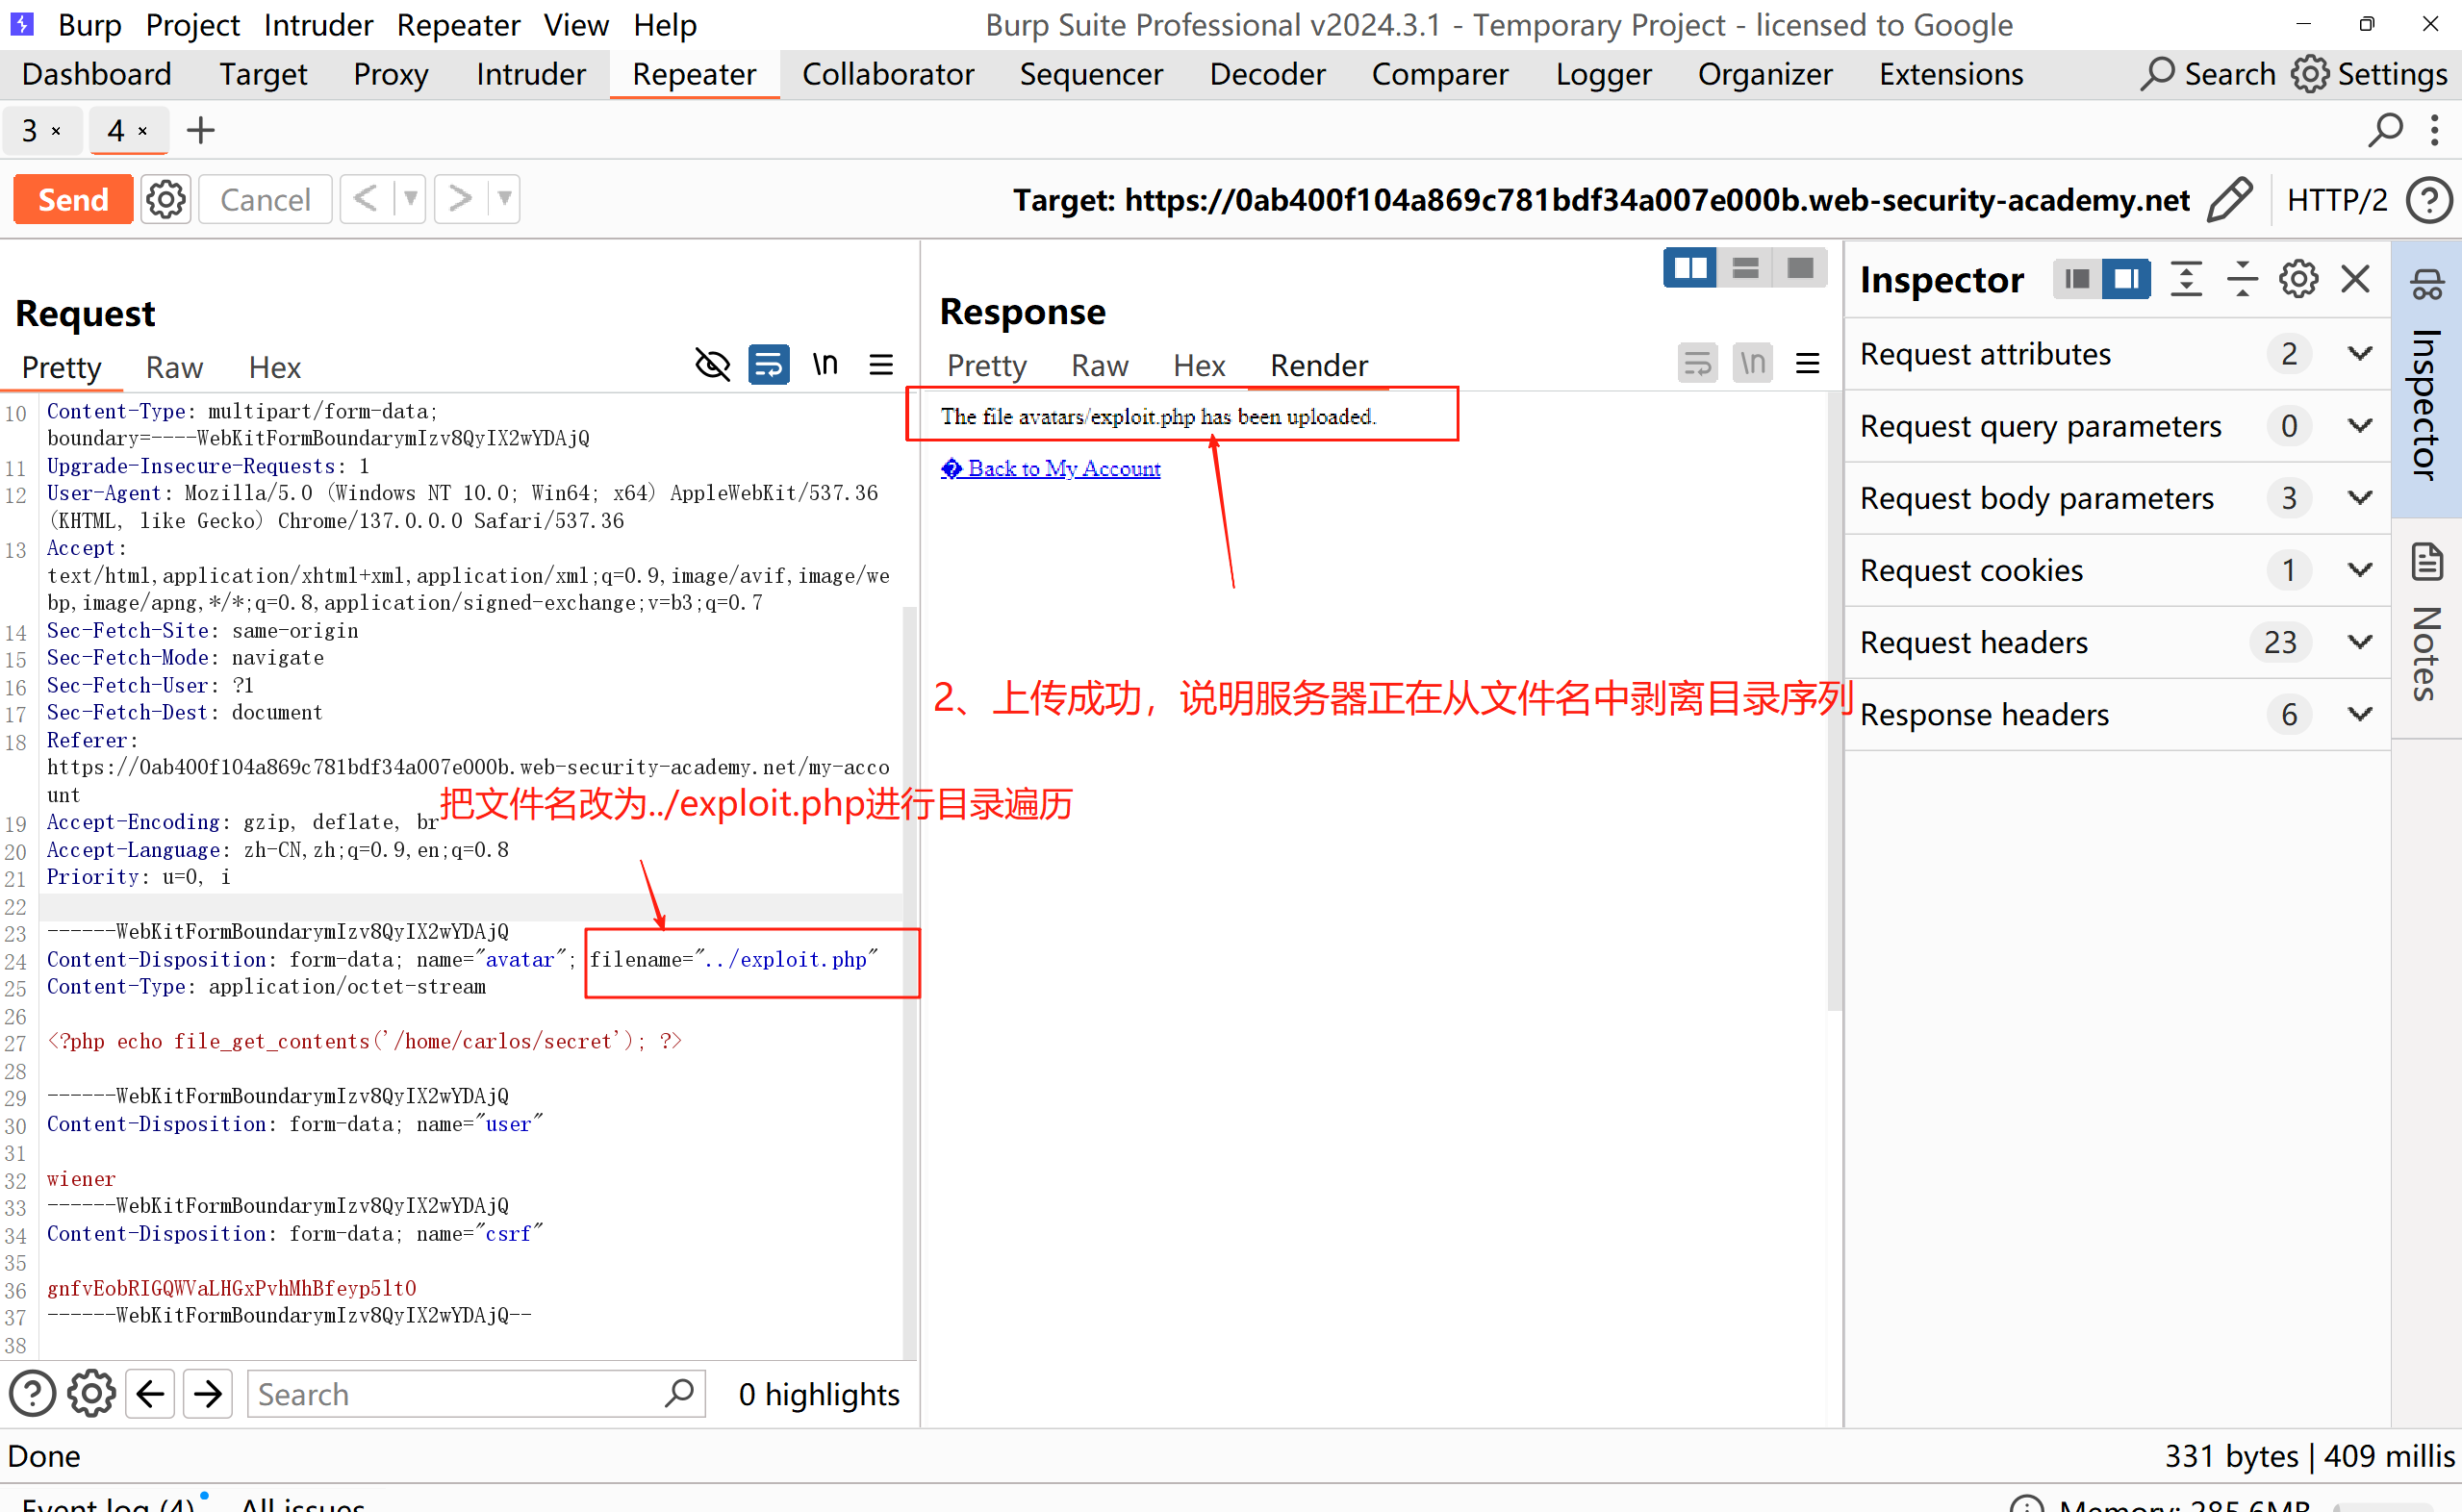
Task: Open the history back dropdown arrow
Action: coord(410,199)
